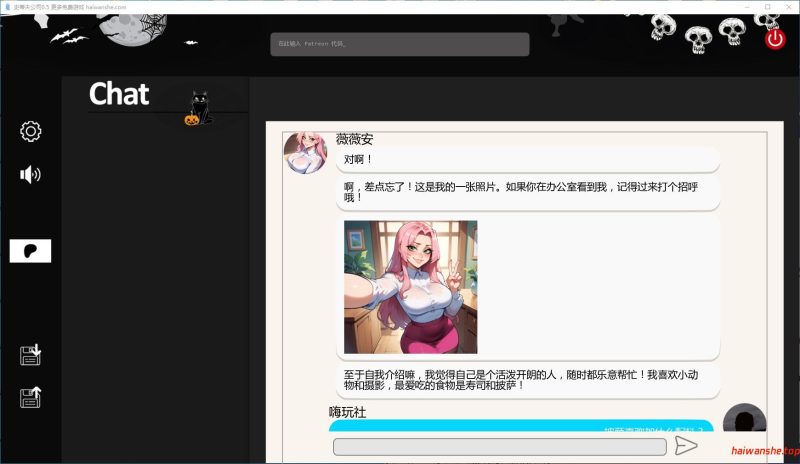Image resolution: width=800 pixels, height=464 pixels.
Task: Send message with the paper plane icon
Action: click(686, 446)
